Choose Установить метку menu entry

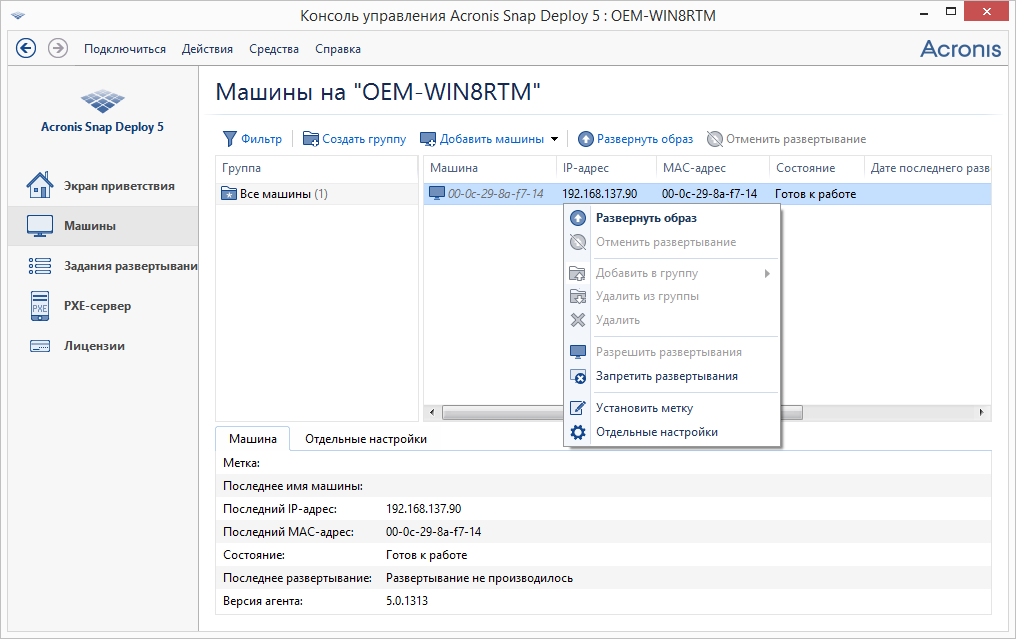pyautogui.click(x=672, y=408)
